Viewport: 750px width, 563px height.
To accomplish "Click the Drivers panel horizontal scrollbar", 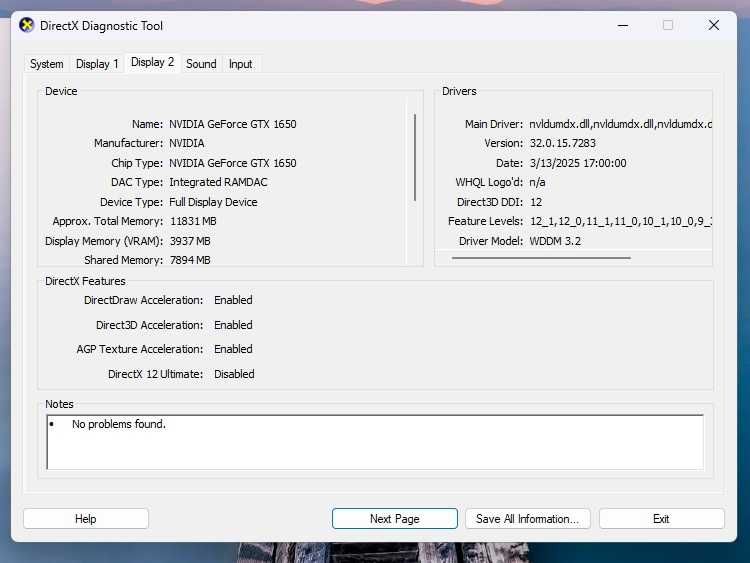I will (541, 258).
